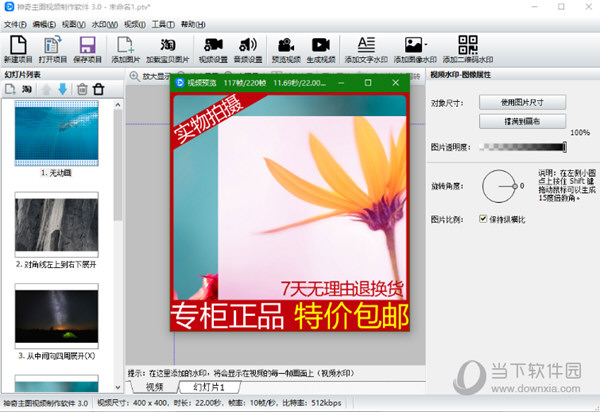Click the 撑满到画布 button
Screen dimensions: 600x412
[522, 121]
